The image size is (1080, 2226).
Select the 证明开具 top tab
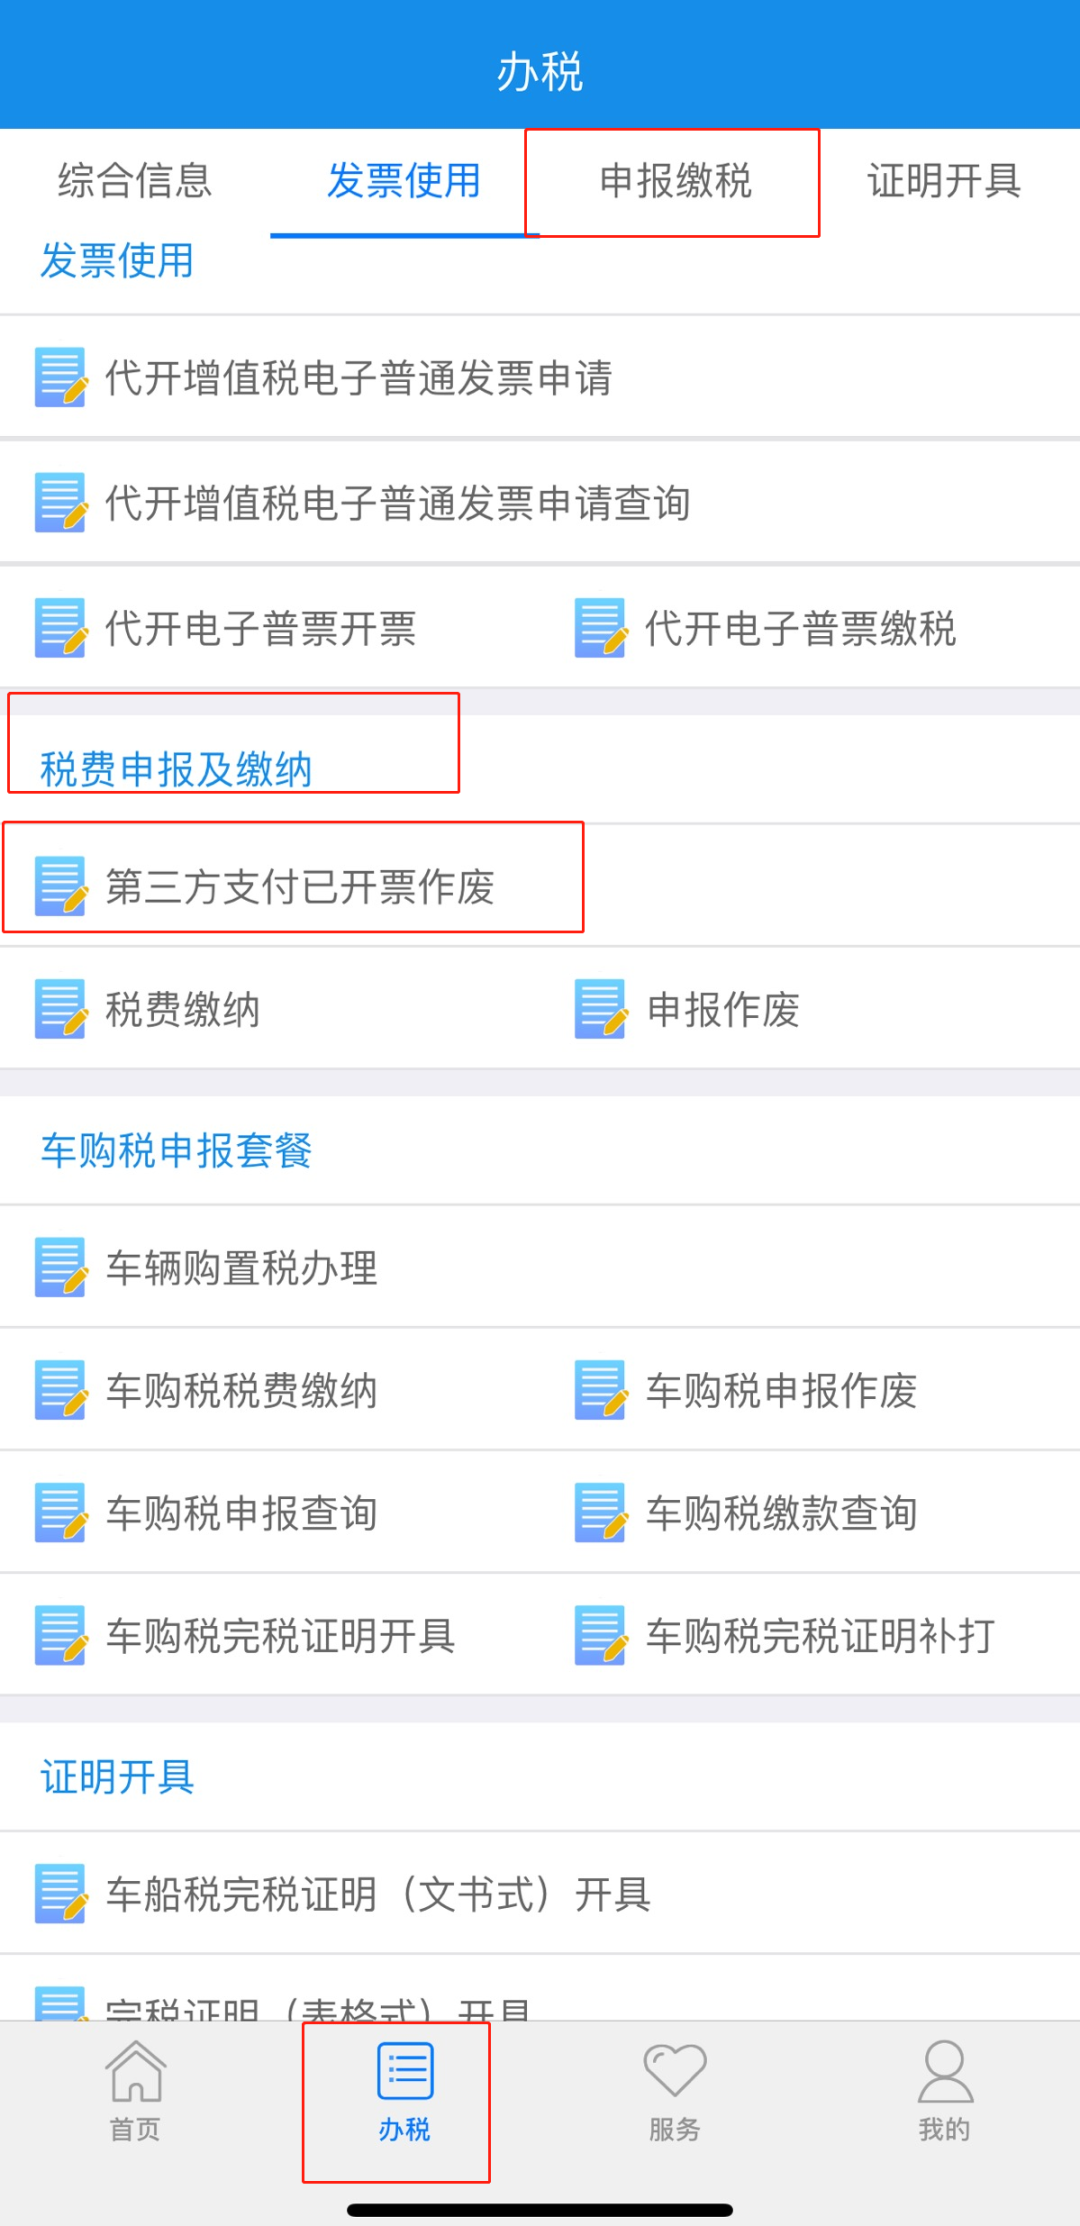click(944, 181)
